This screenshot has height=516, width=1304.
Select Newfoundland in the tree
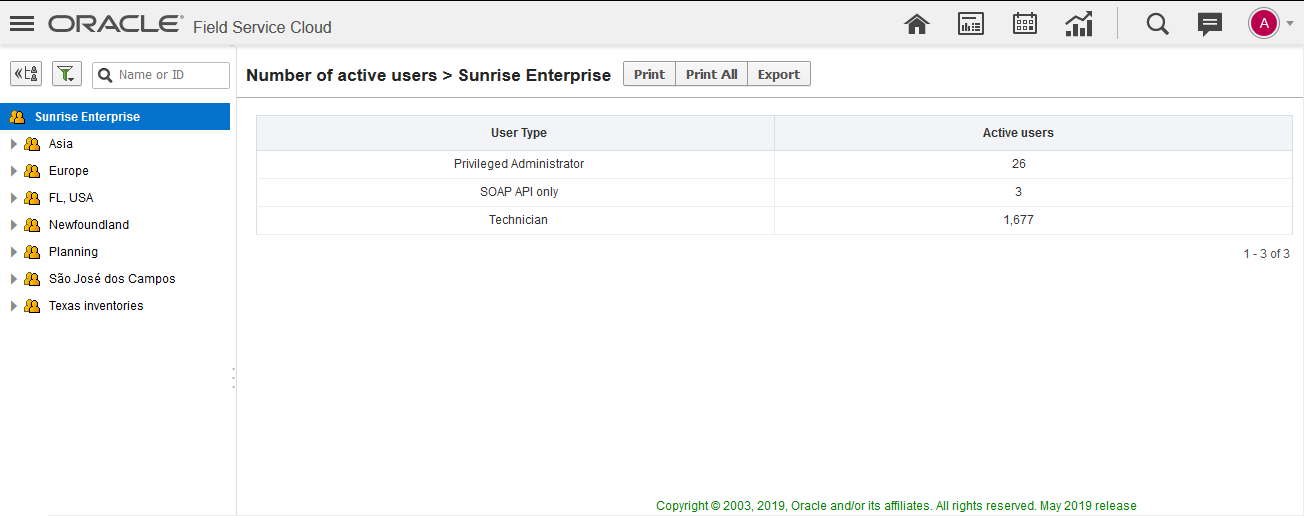tap(89, 225)
